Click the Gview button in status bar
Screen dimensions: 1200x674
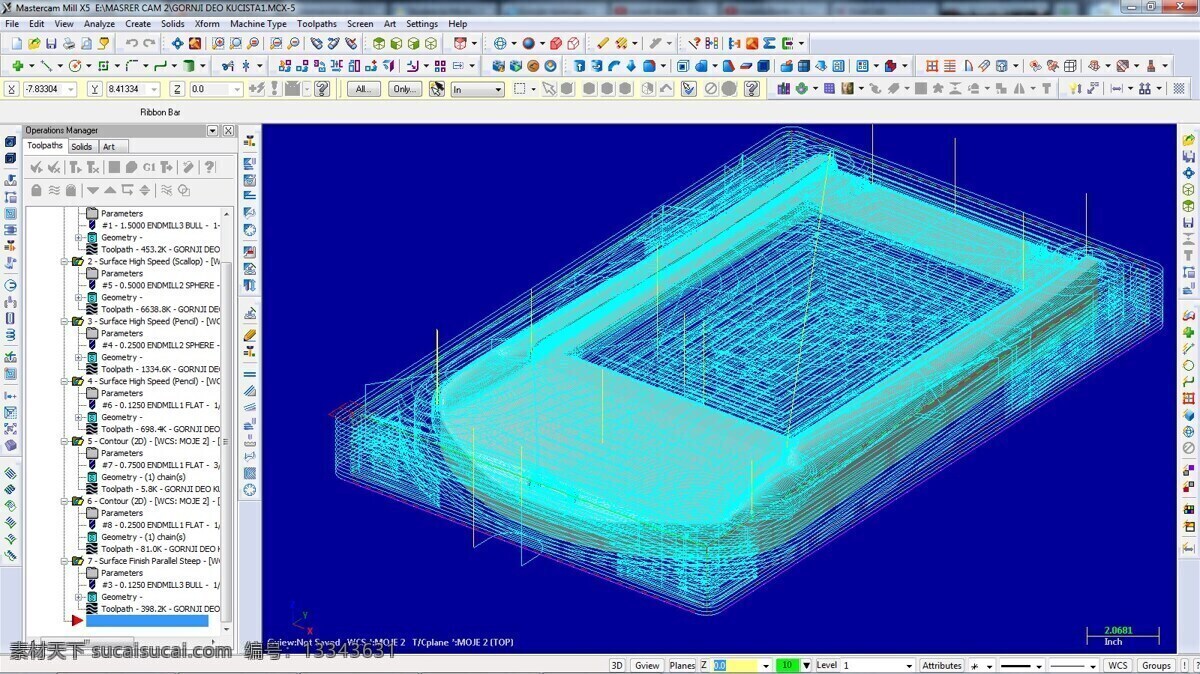[647, 665]
